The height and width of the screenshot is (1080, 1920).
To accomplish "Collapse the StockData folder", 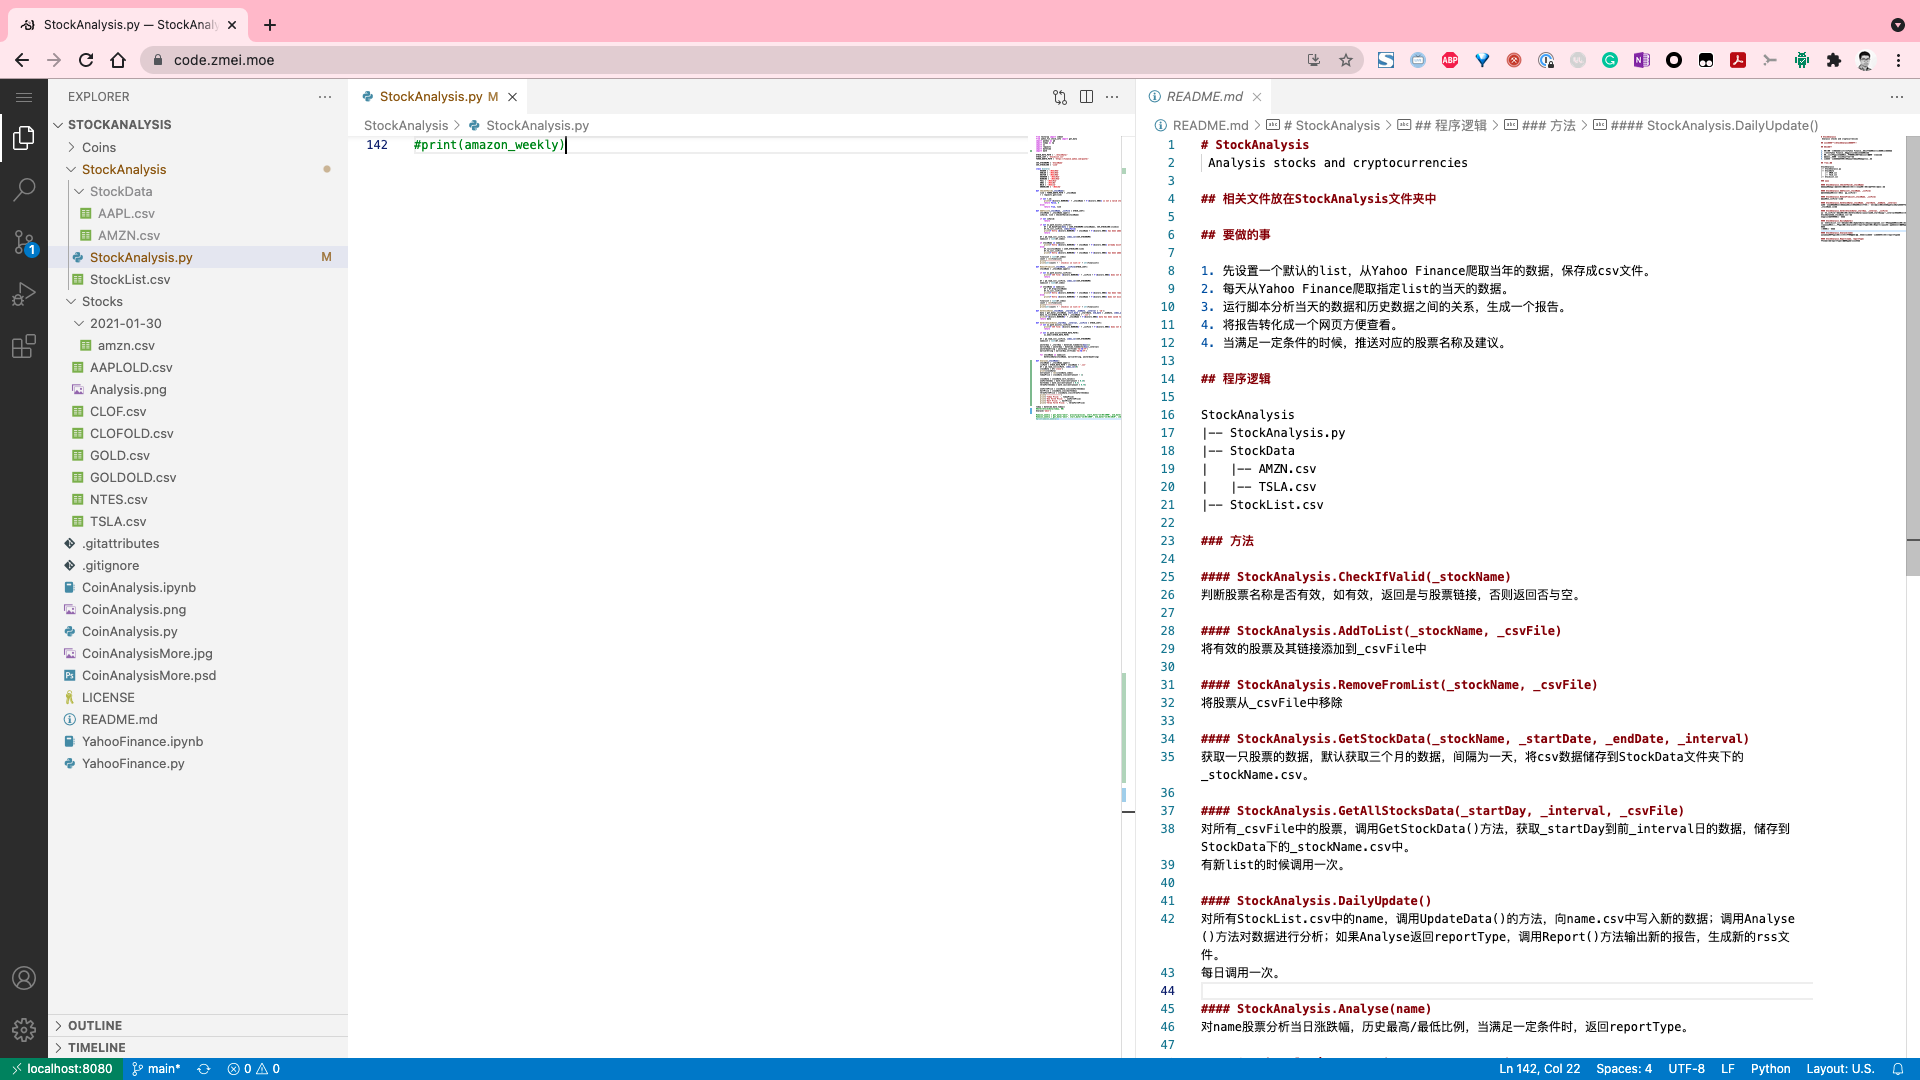I will click(121, 191).
